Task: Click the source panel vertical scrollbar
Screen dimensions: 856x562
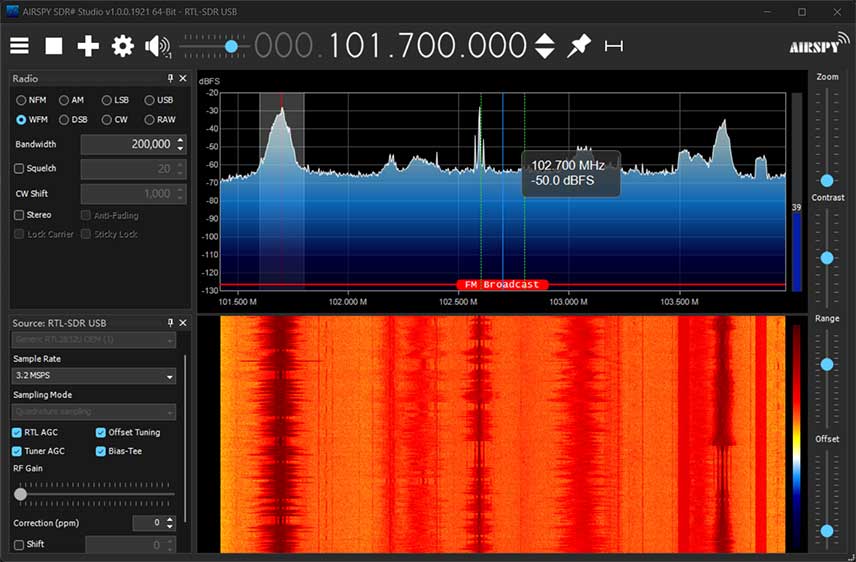Action: tap(185, 438)
